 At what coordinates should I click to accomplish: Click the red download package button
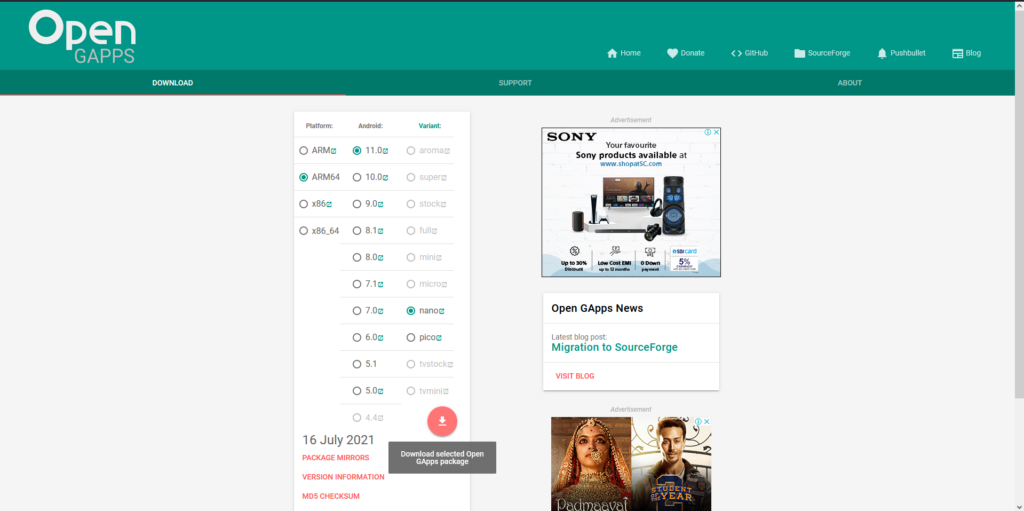tap(442, 421)
